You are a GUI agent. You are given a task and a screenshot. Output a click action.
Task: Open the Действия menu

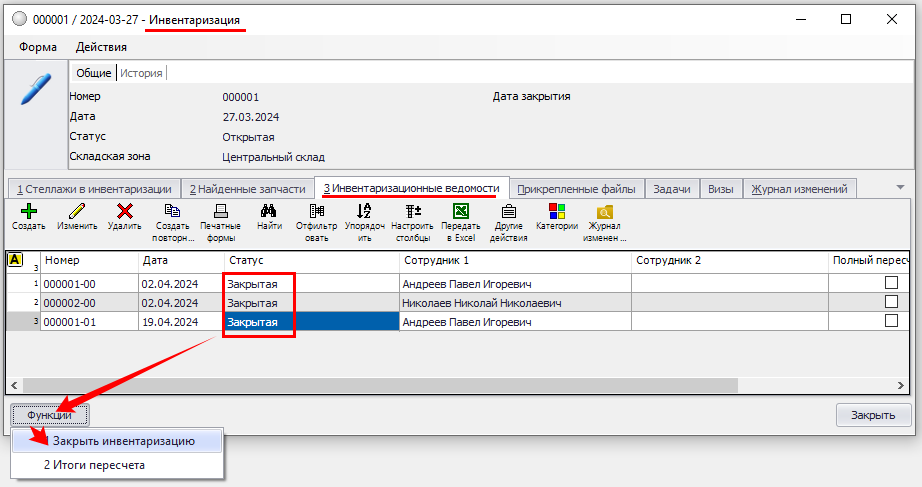101,47
